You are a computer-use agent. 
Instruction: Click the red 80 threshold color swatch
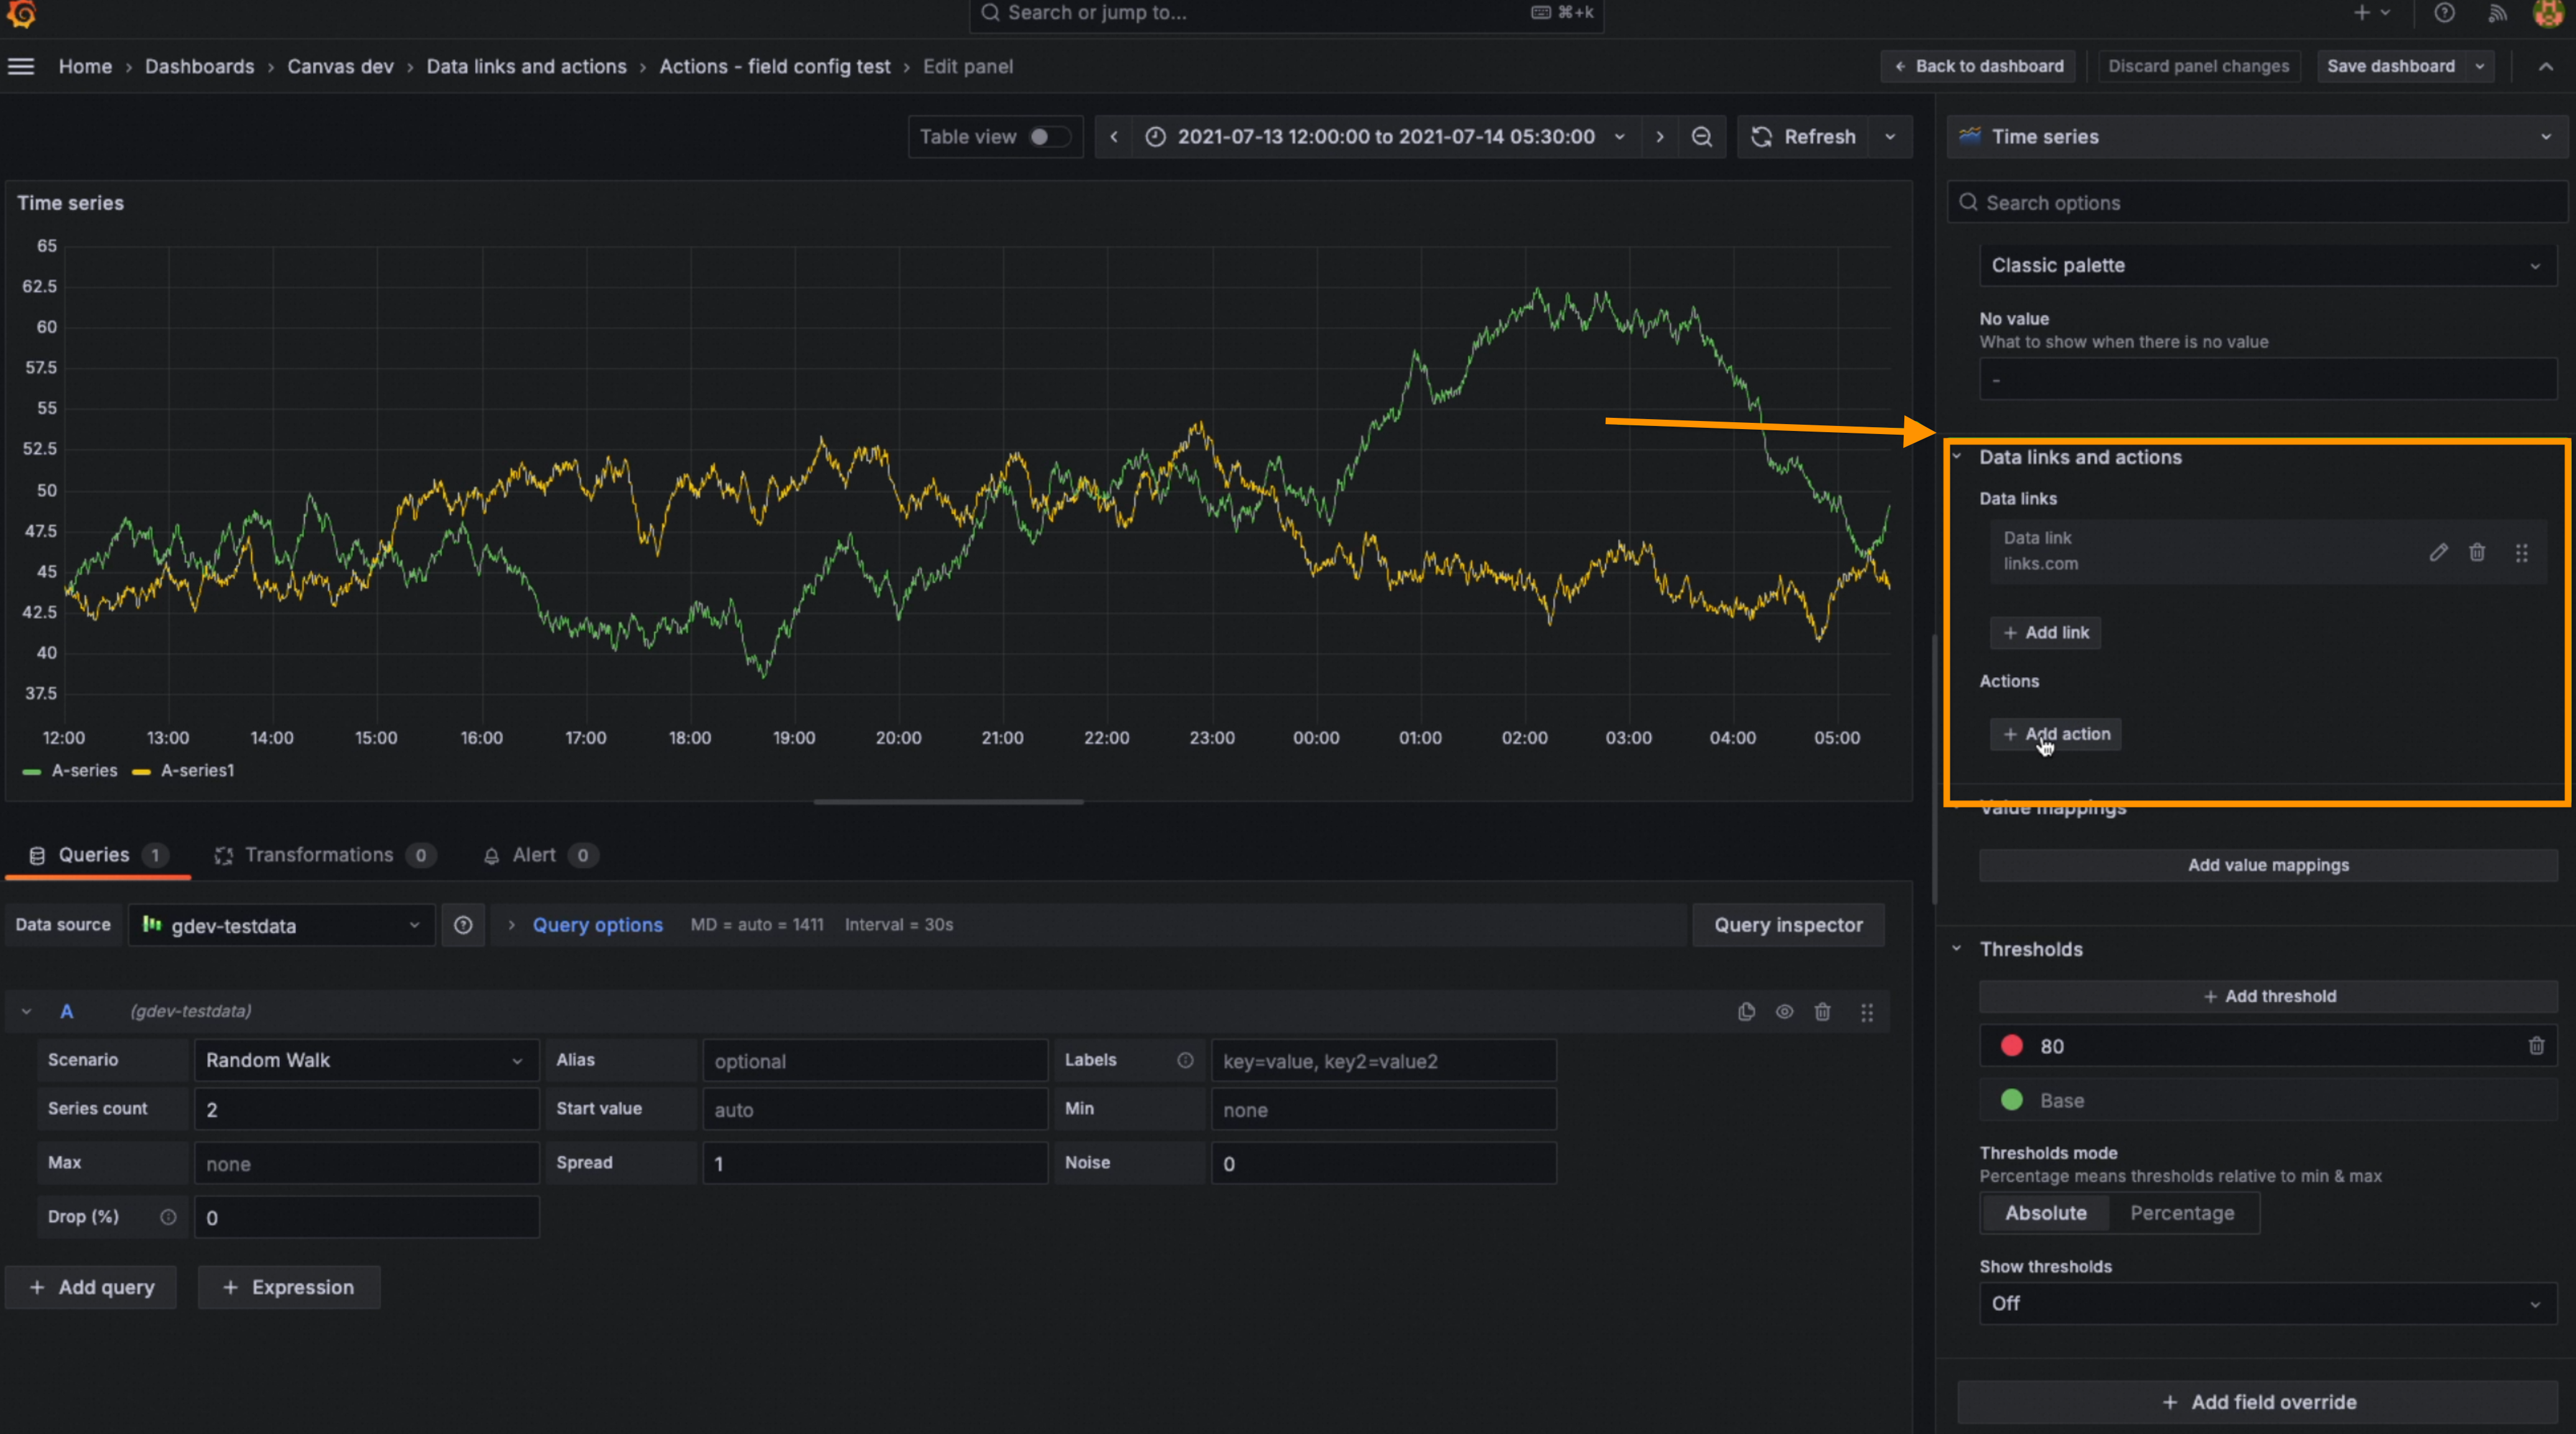point(2012,1046)
